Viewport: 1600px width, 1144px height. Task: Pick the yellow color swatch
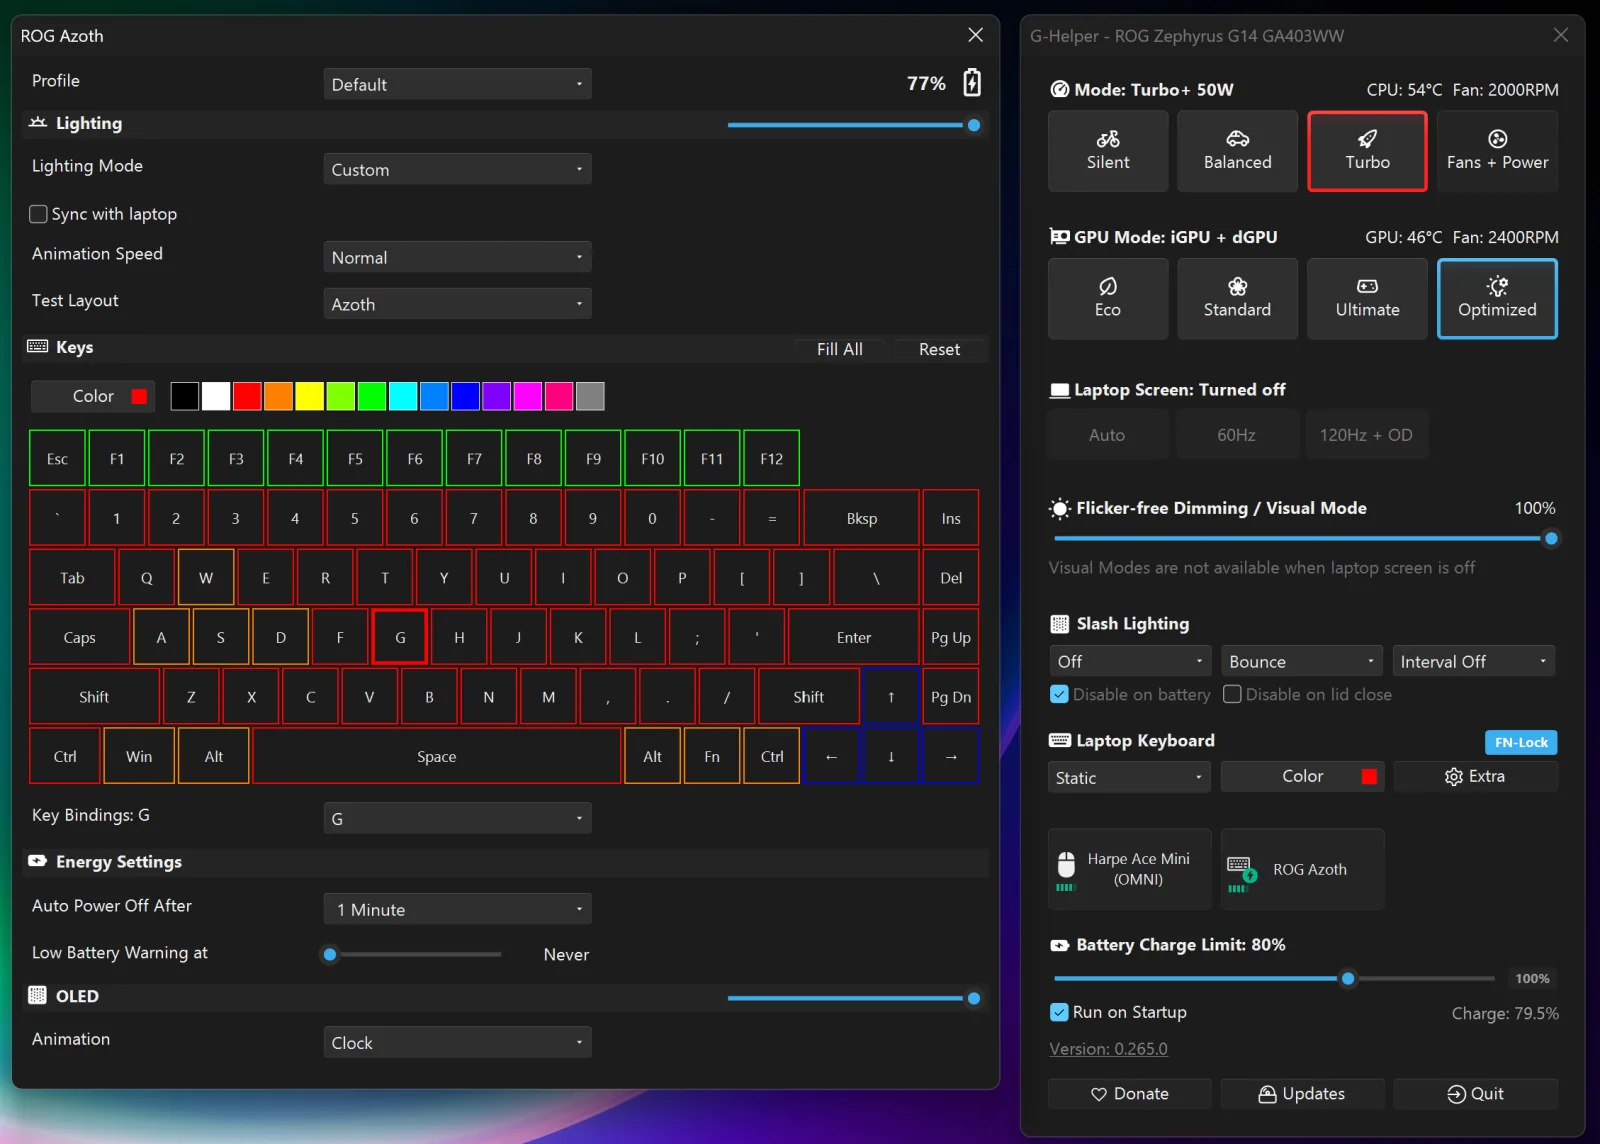click(309, 396)
